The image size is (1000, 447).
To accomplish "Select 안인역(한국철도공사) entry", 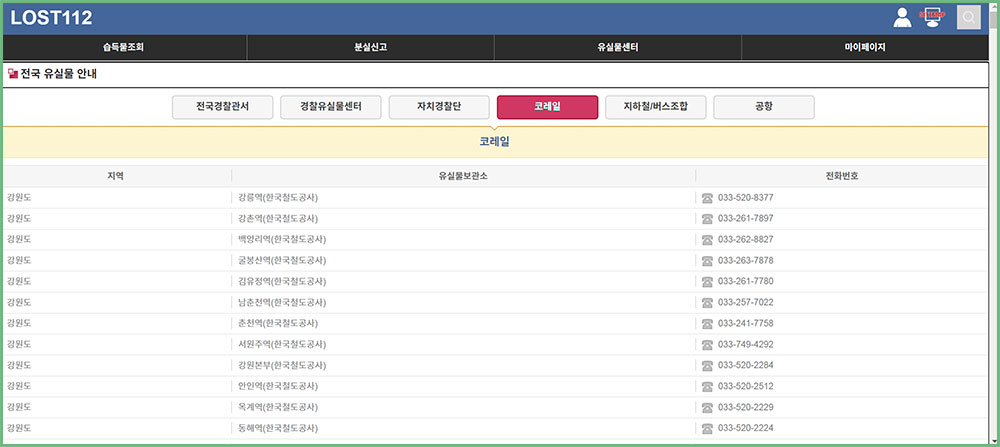I will (x=278, y=386).
